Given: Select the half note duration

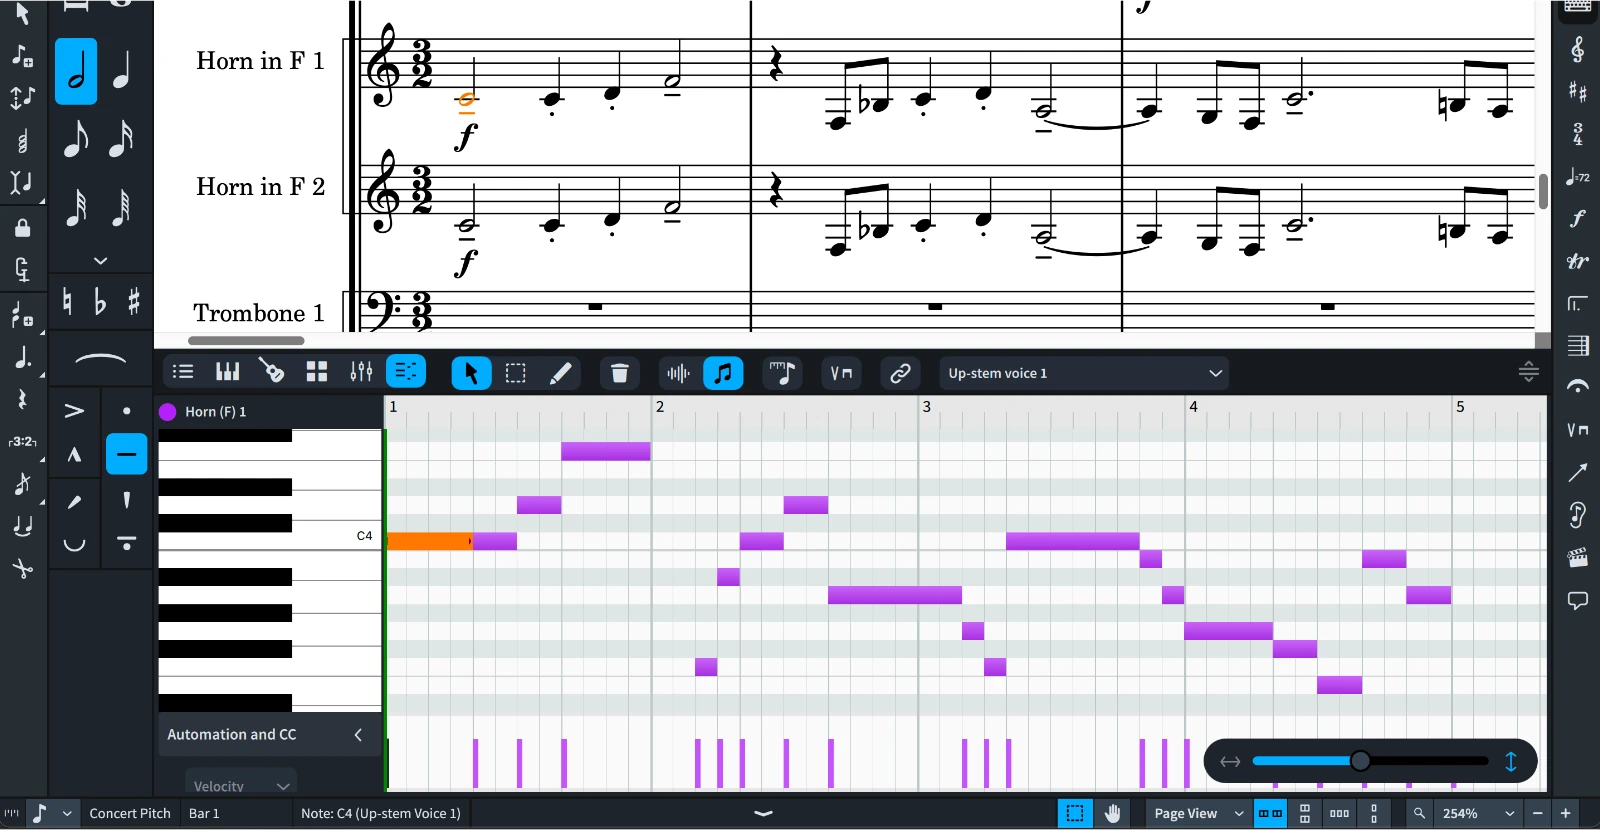Looking at the screenshot, I should pos(76,71).
